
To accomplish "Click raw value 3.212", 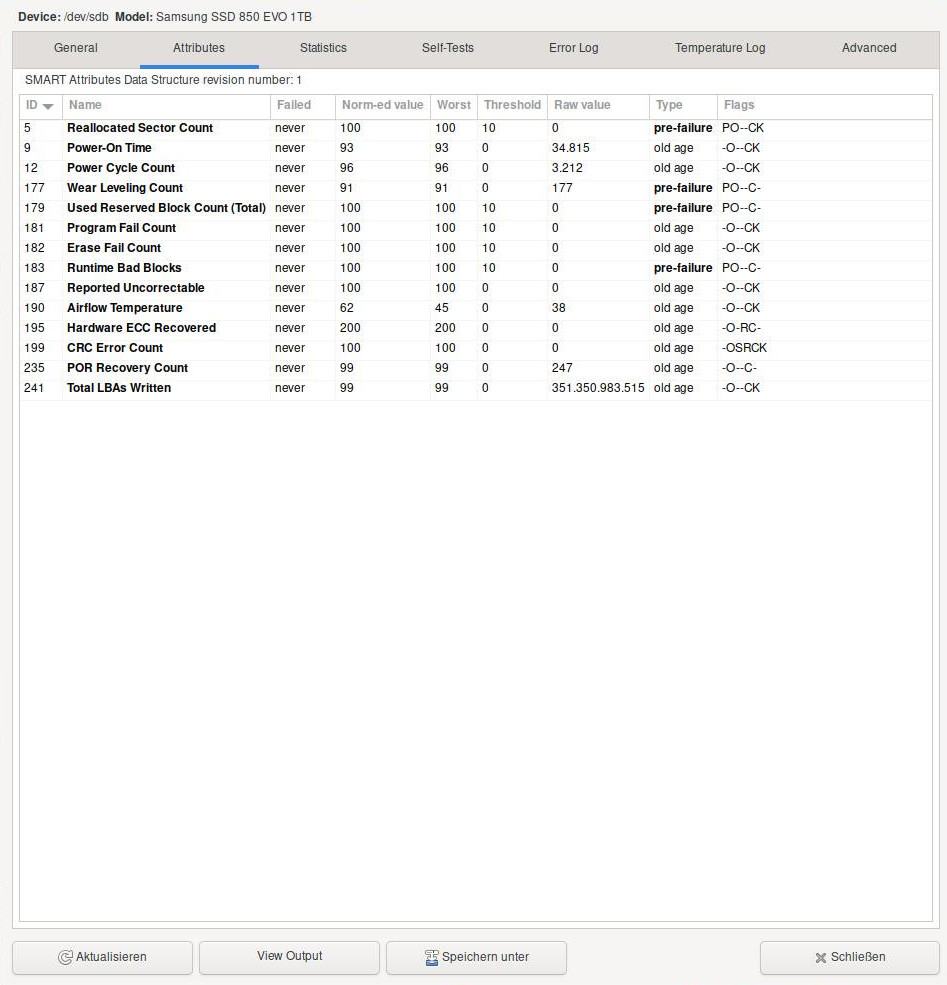I will (x=567, y=168).
